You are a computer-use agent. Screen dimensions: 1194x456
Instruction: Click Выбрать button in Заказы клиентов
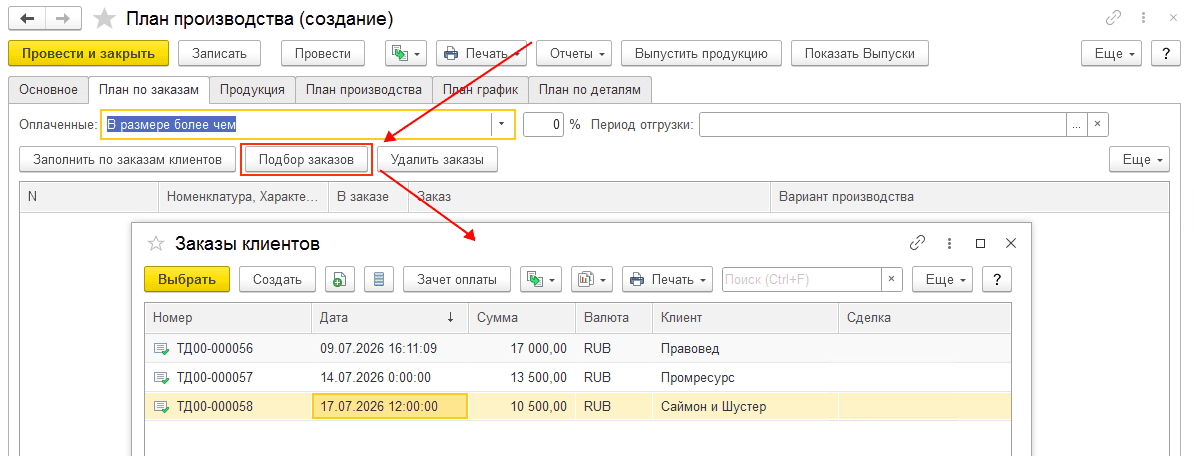click(187, 279)
